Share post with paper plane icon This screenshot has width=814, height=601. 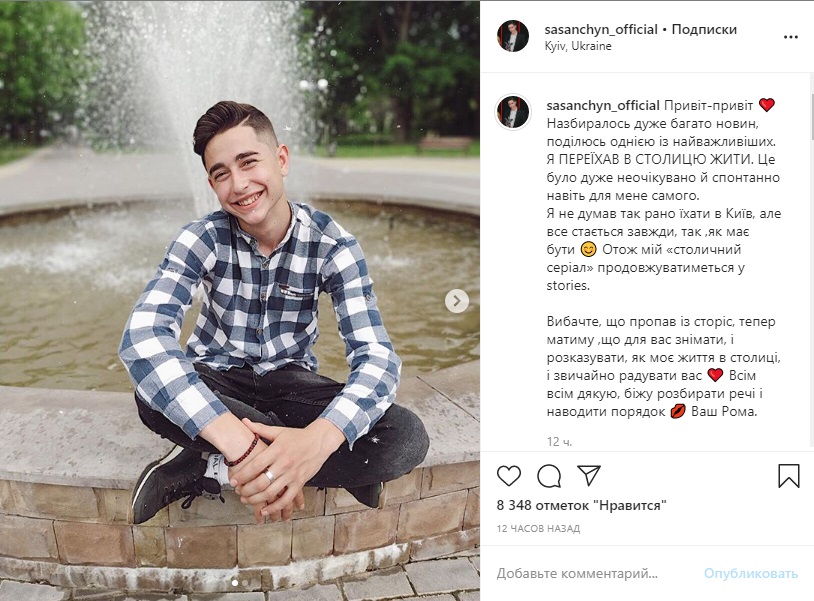[589, 475]
